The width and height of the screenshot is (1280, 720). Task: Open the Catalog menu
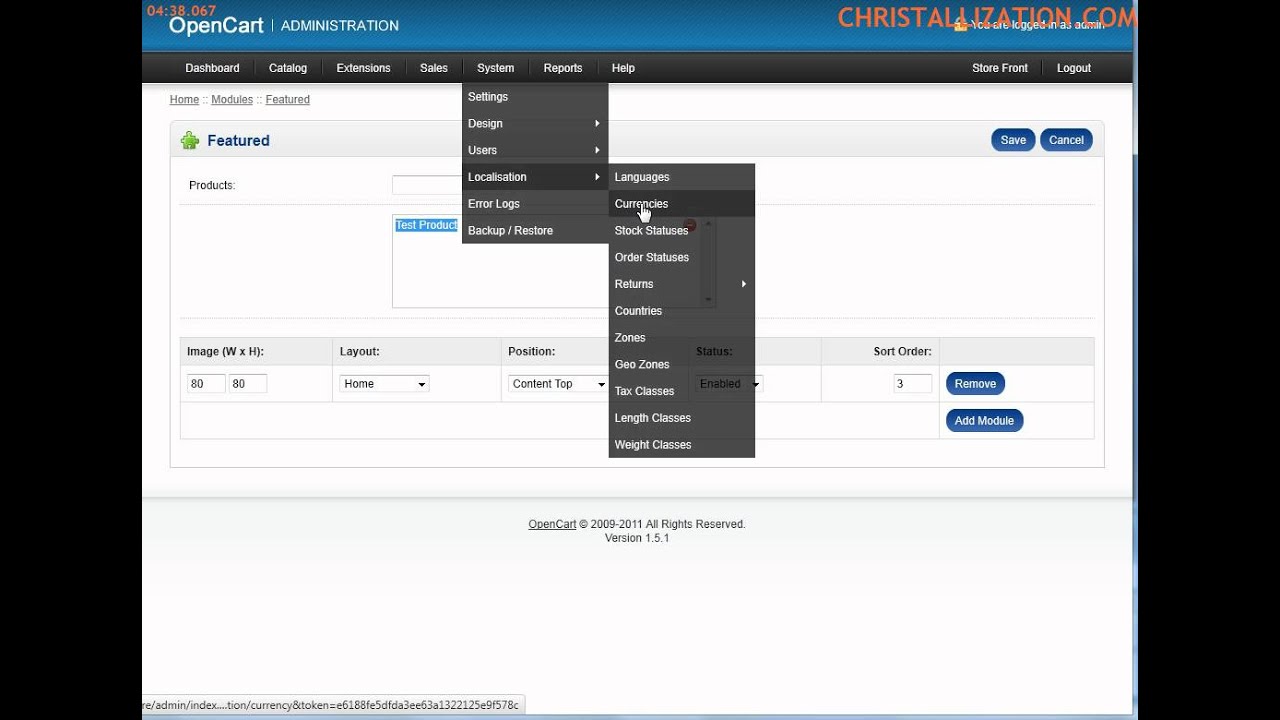pos(288,68)
